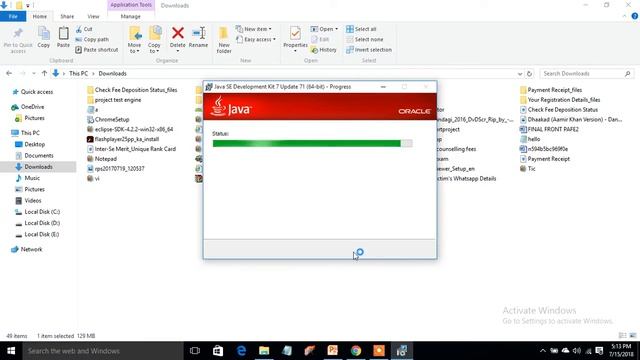640x360 pixels.
Task: Open Edge browser from taskbar
Action: tap(241, 351)
